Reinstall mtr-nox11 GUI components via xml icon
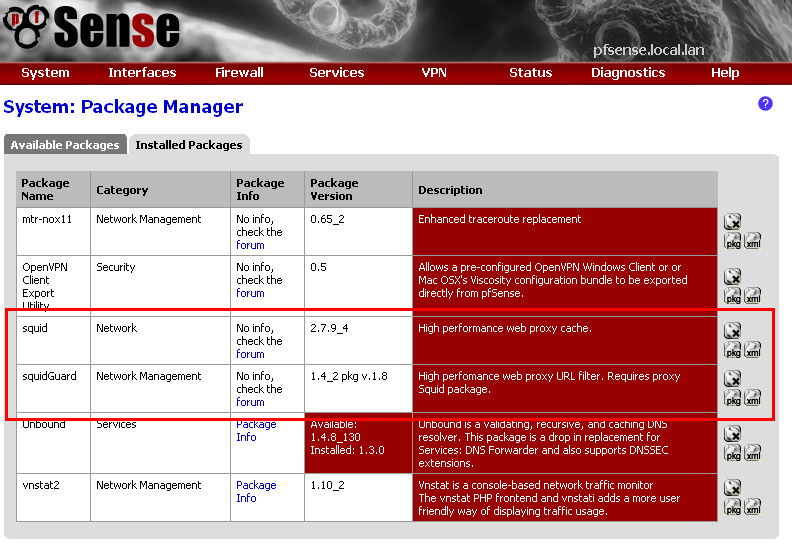 click(x=753, y=241)
